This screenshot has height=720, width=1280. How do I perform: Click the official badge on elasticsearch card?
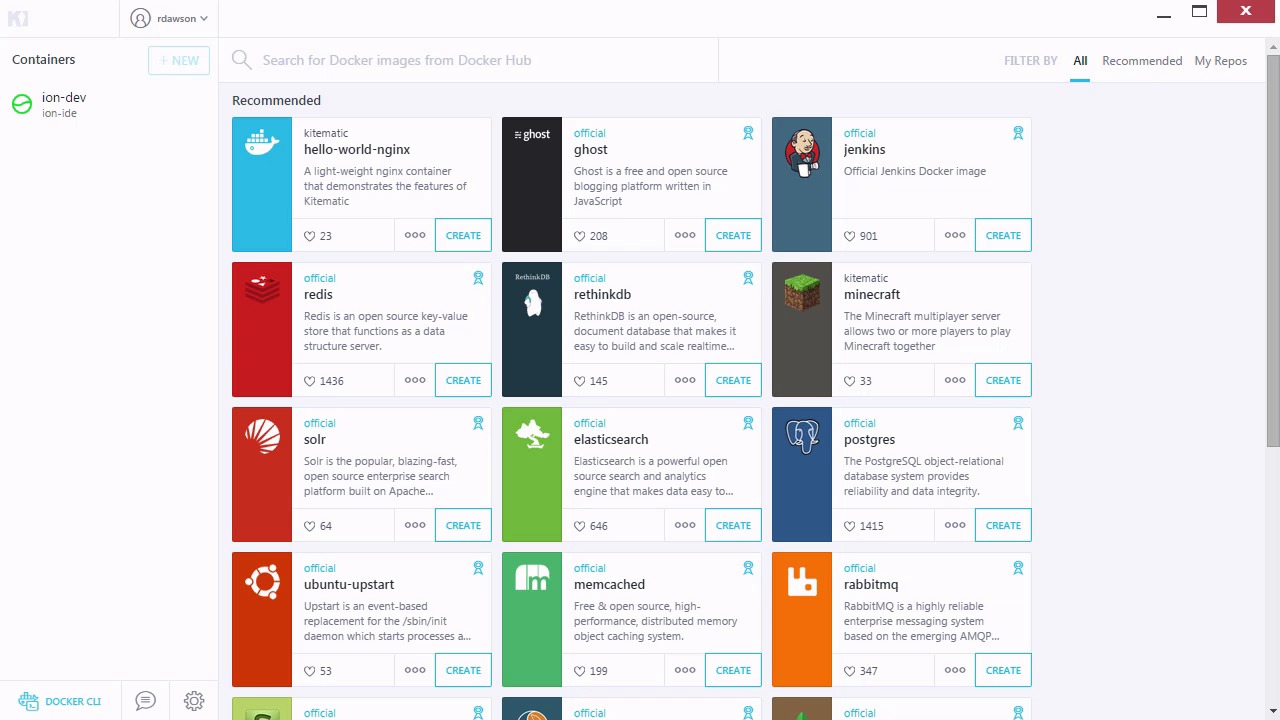point(748,423)
